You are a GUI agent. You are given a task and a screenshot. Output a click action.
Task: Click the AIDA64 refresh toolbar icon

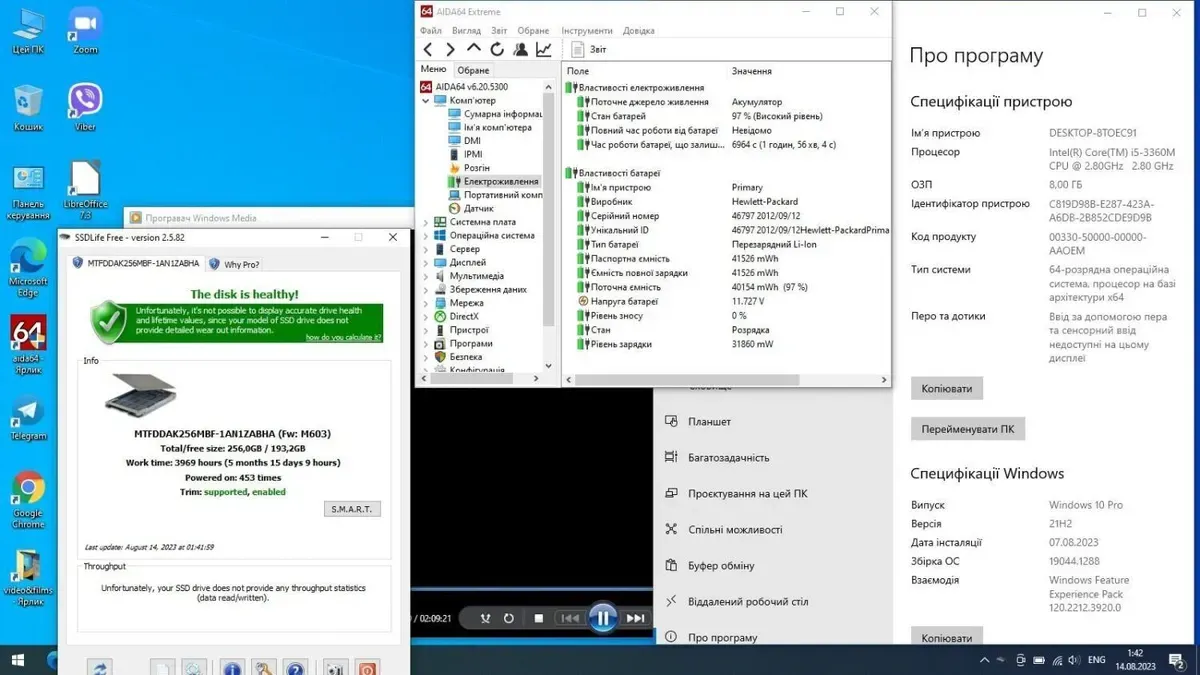click(497, 49)
